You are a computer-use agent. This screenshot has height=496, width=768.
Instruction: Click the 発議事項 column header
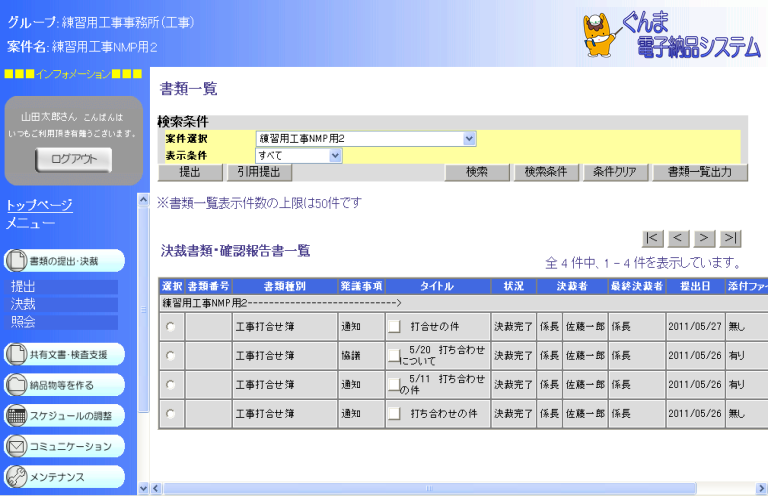click(x=361, y=286)
